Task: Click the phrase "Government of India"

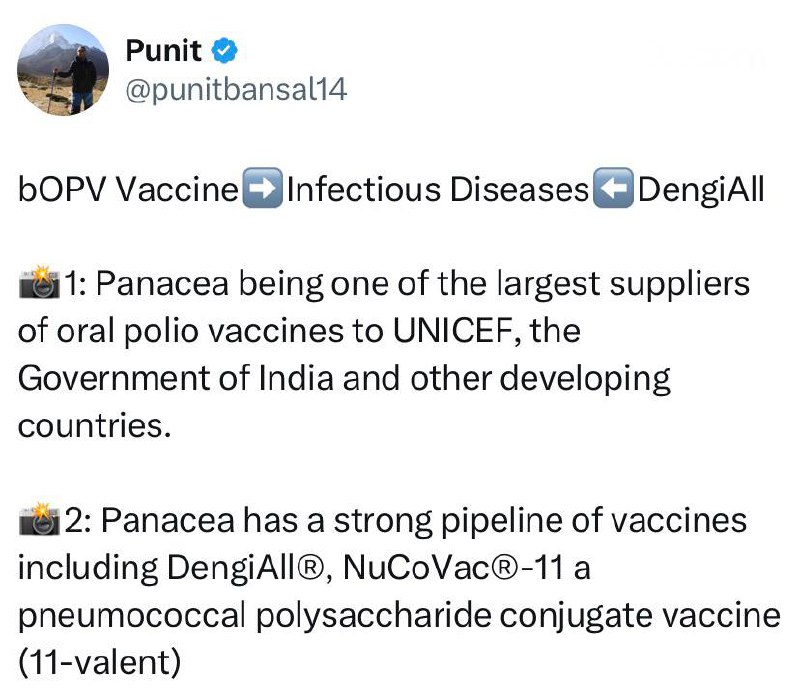Action: (156, 379)
